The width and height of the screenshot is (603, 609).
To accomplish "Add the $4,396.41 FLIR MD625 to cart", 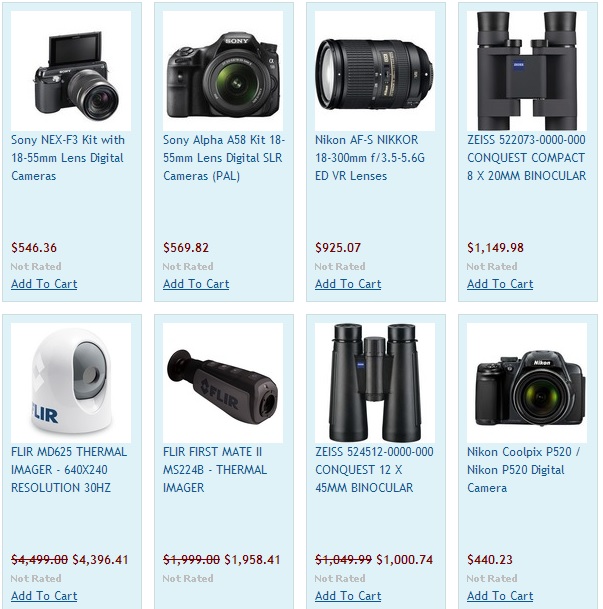I will tap(44, 596).
